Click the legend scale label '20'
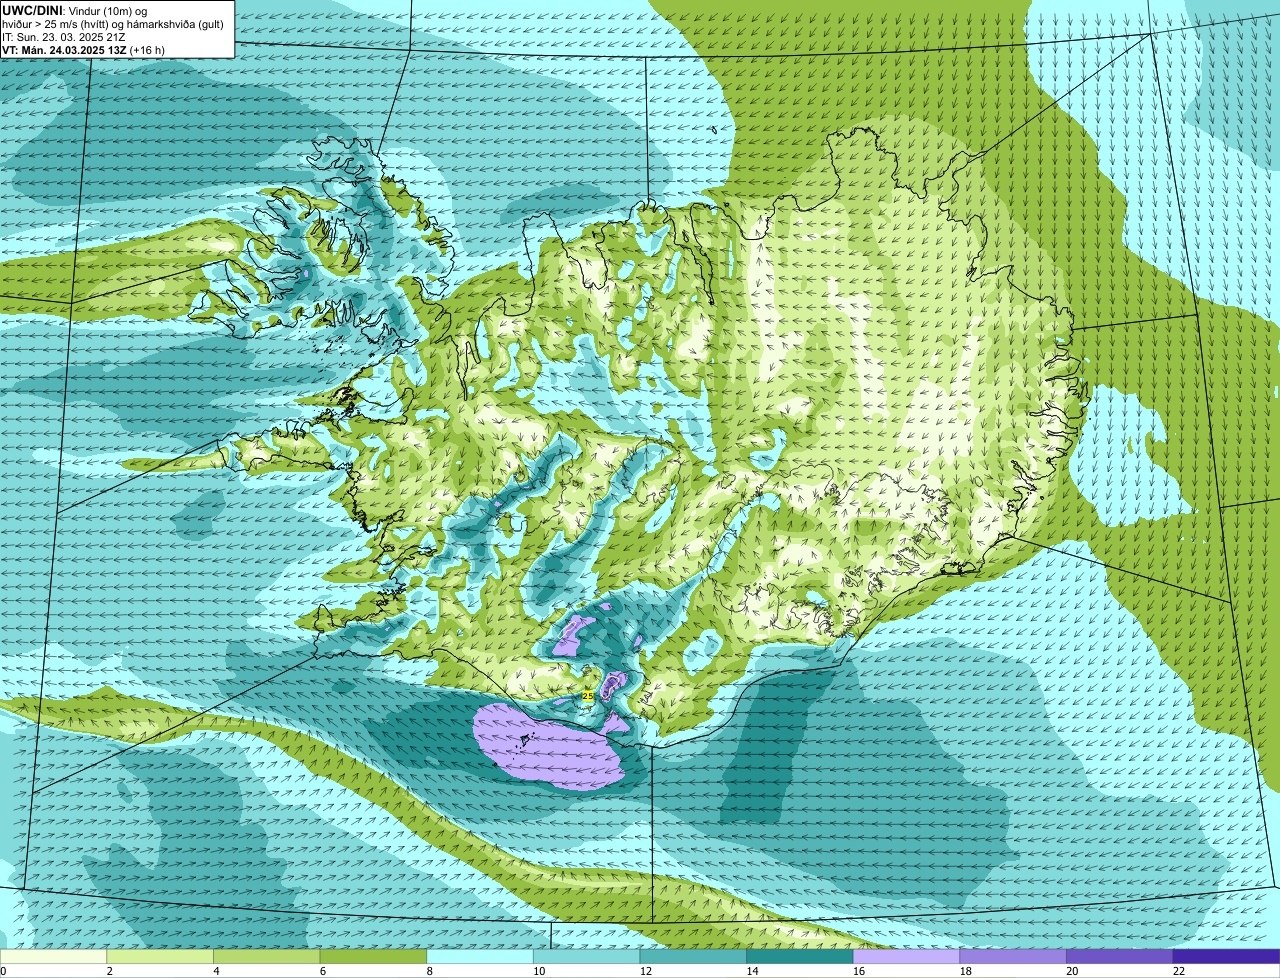Viewport: 1280px width, 978px height. click(x=1072, y=971)
